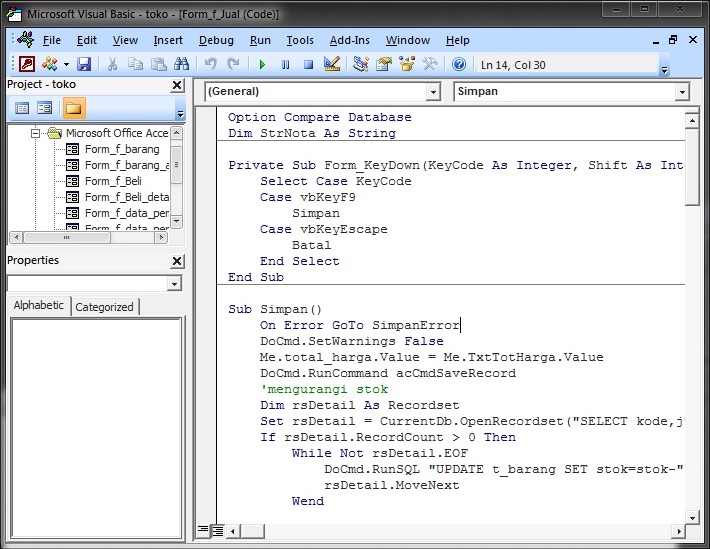
Task: Open the (General) object dropdown
Action: 432,91
